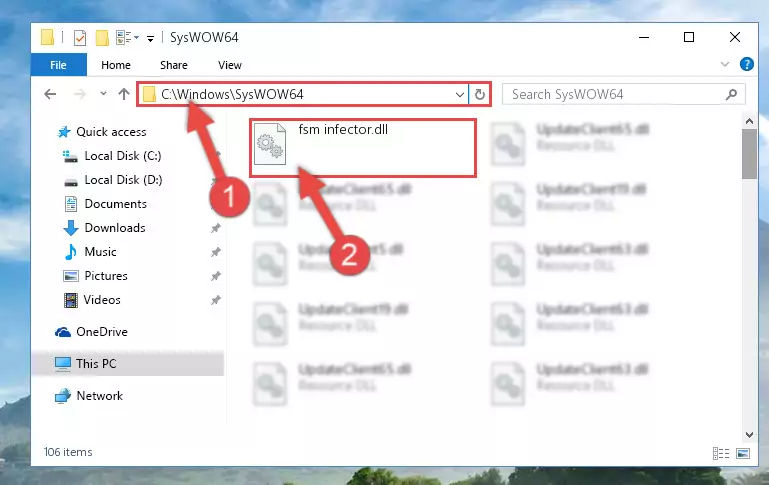
Task: Open Music in the sidebar
Action: click(x=91, y=252)
